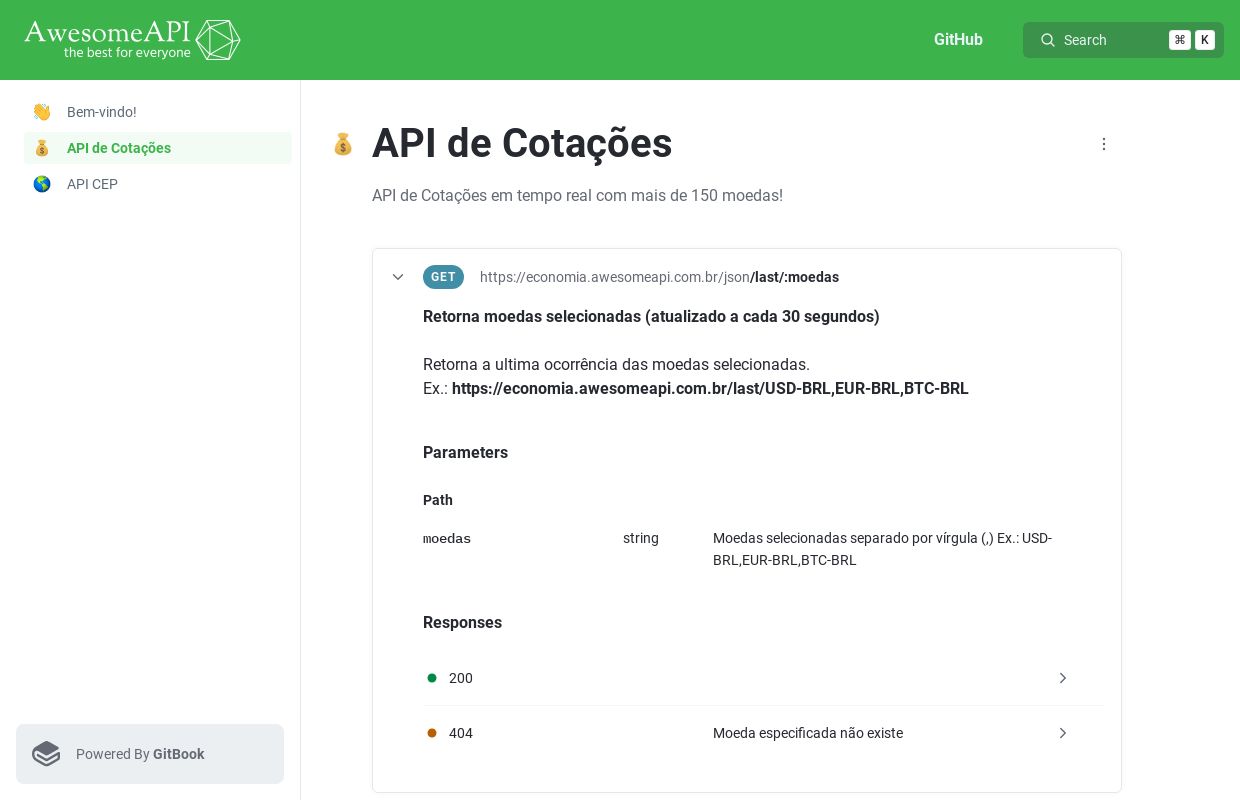Click the 404 response row label
This screenshot has width=1240, height=800.
(x=461, y=733)
